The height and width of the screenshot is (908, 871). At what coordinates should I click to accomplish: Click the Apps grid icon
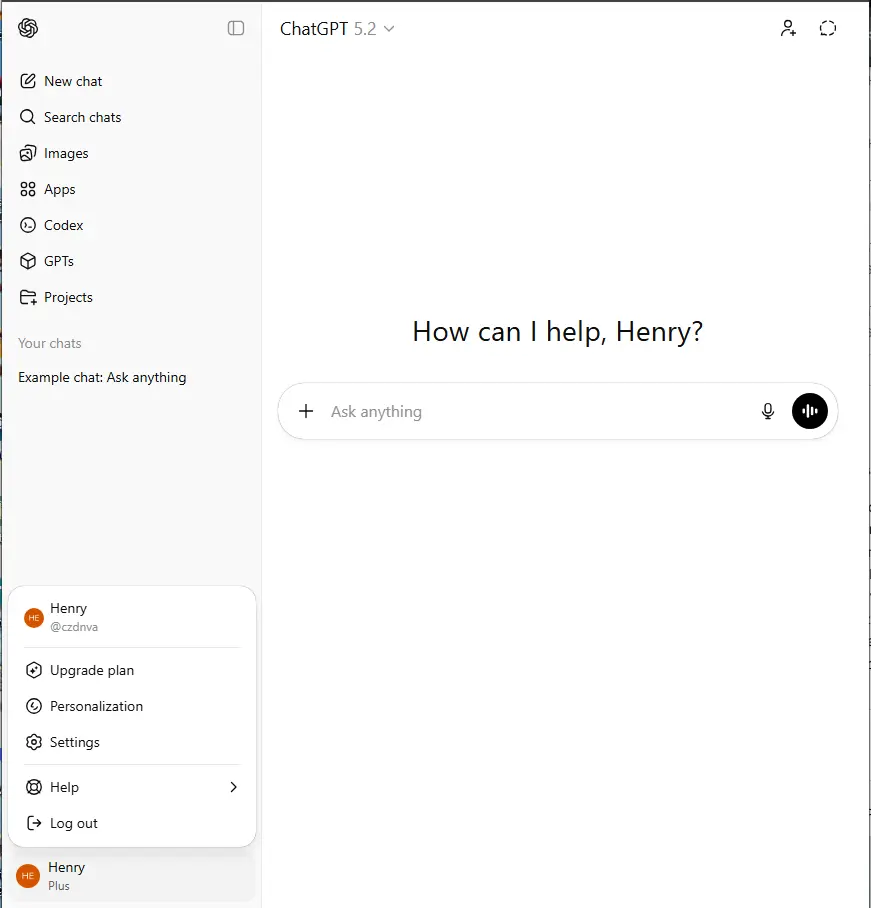pyautogui.click(x=28, y=189)
